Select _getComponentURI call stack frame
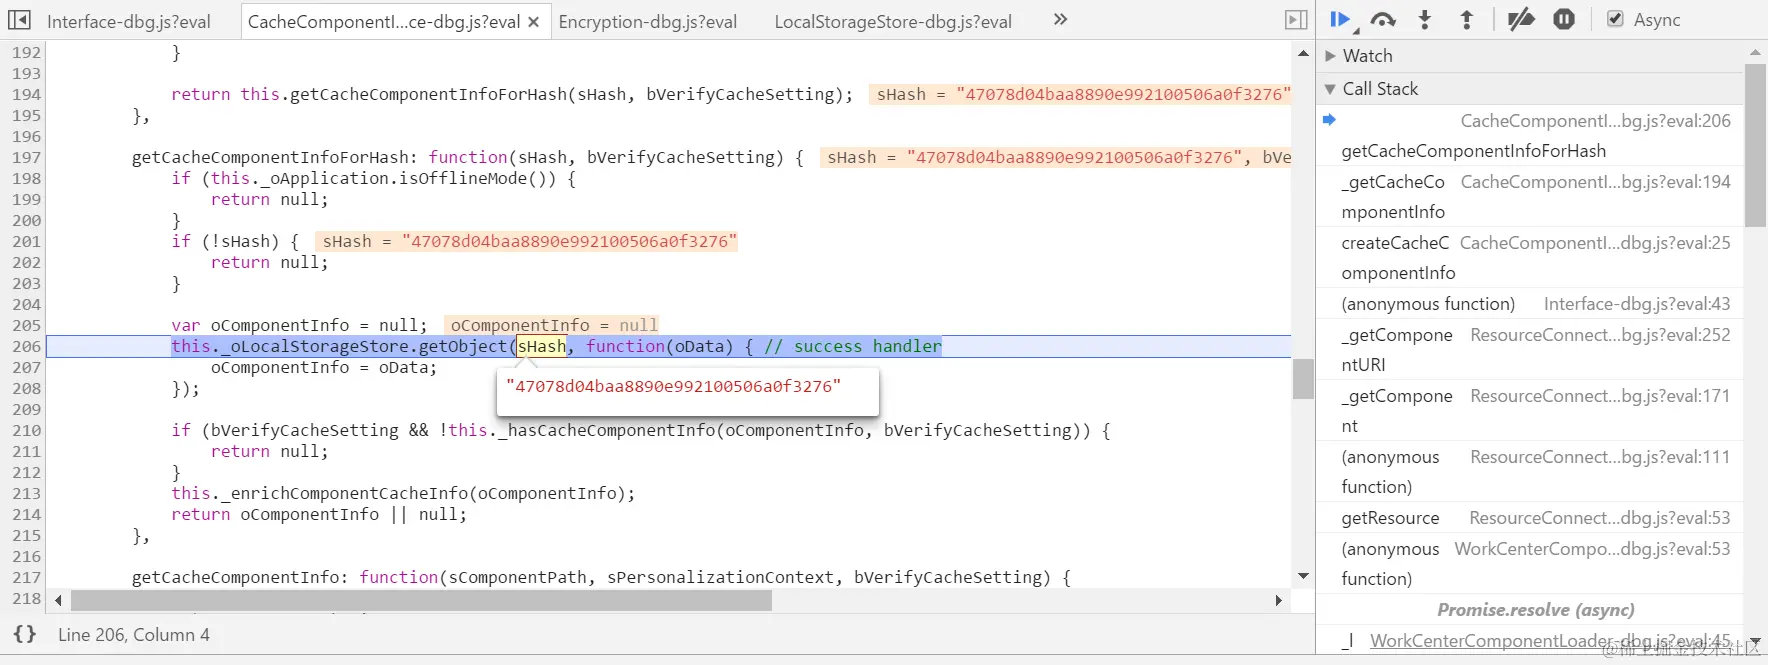Image resolution: width=1768 pixels, height=665 pixels. (x=1530, y=350)
